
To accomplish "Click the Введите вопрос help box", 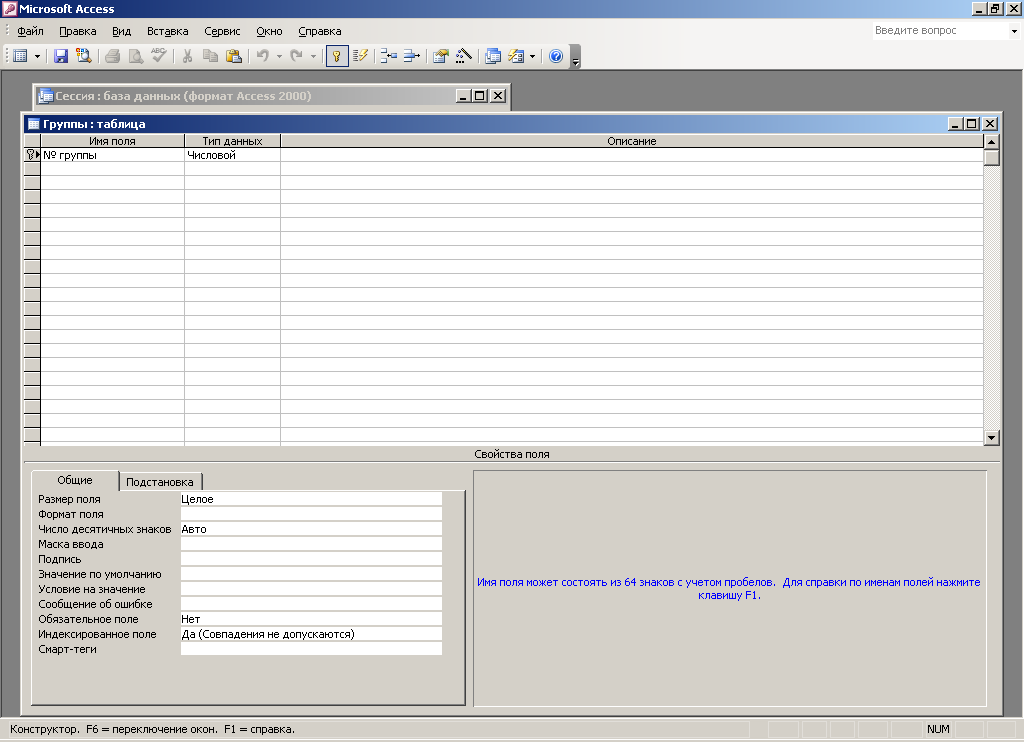I will 939,30.
